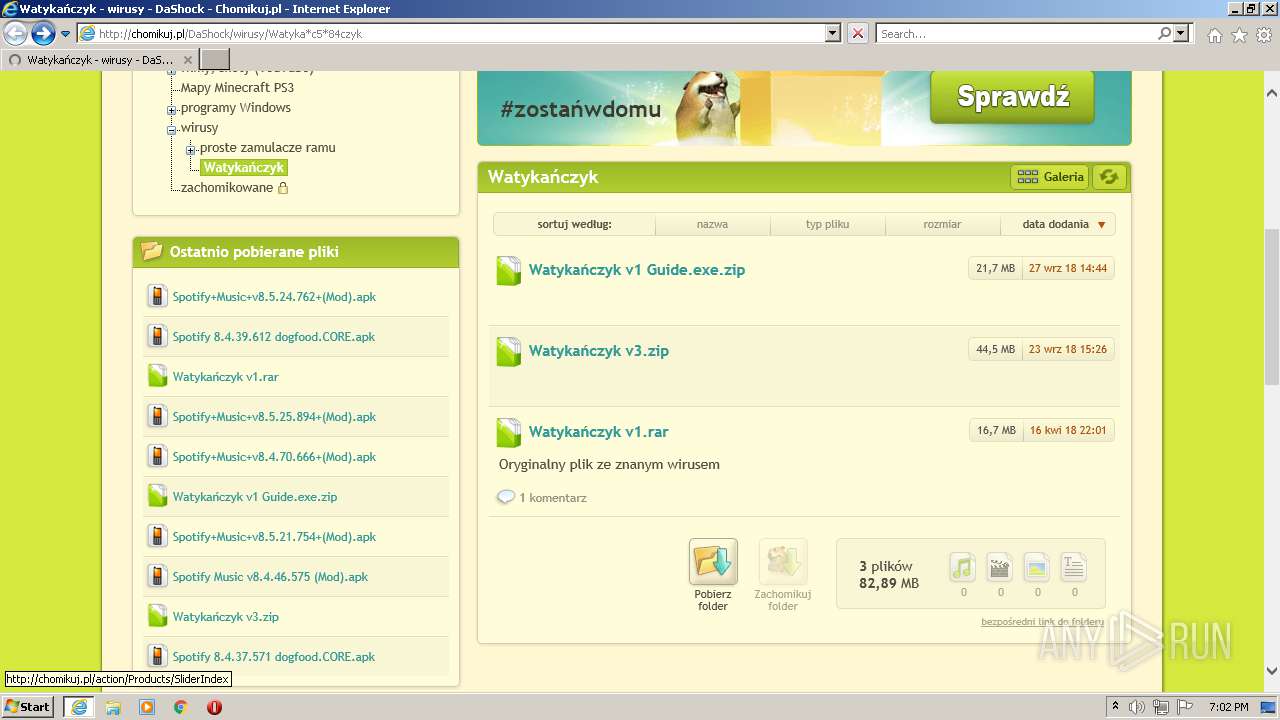Click the Galeria view button

coord(1050,177)
